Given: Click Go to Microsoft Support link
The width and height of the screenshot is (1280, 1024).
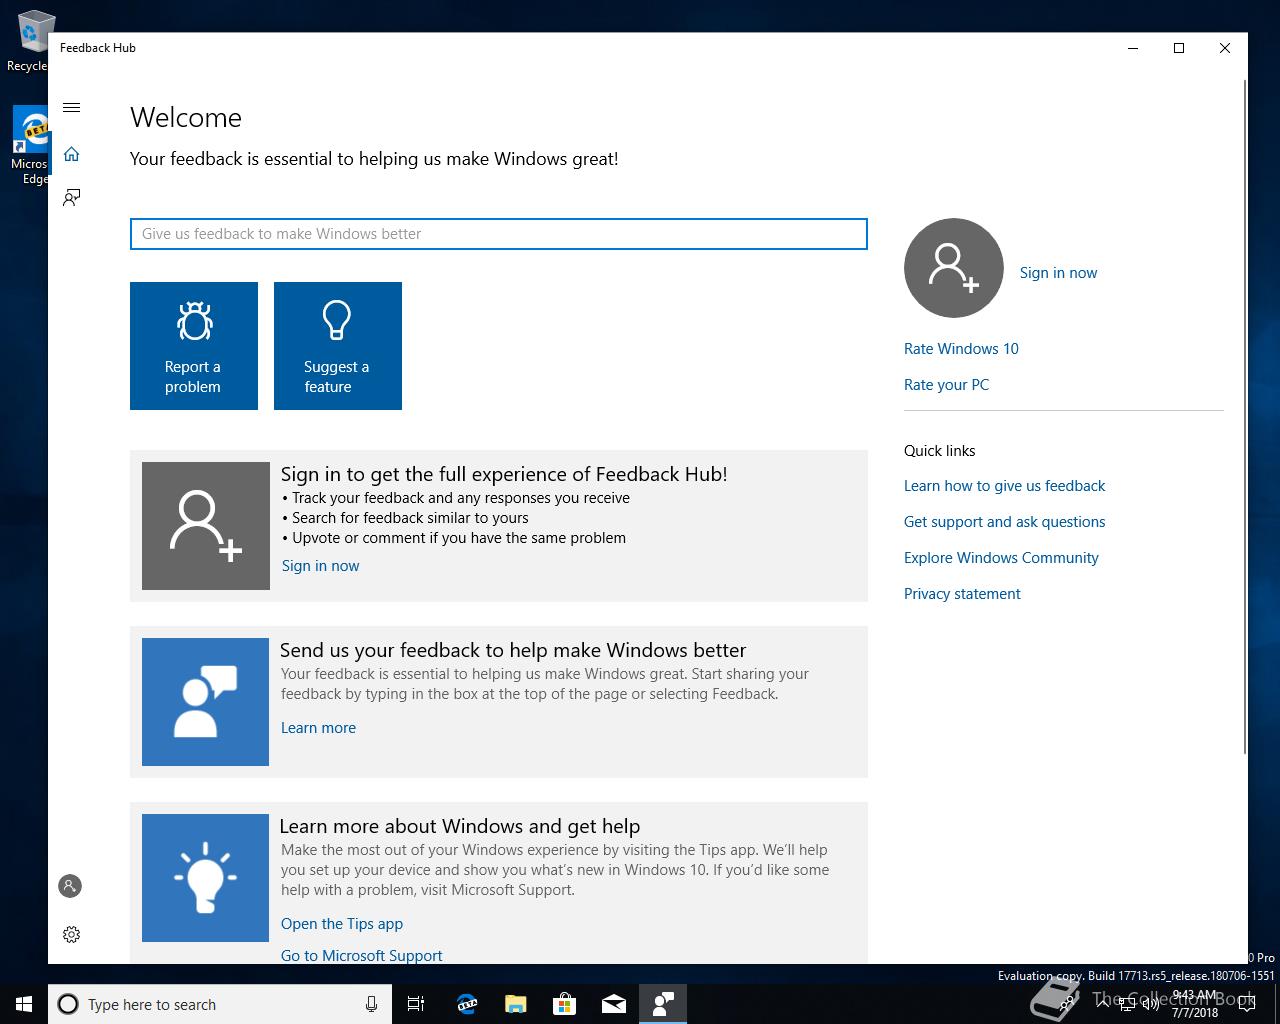Looking at the screenshot, I should click(361, 956).
